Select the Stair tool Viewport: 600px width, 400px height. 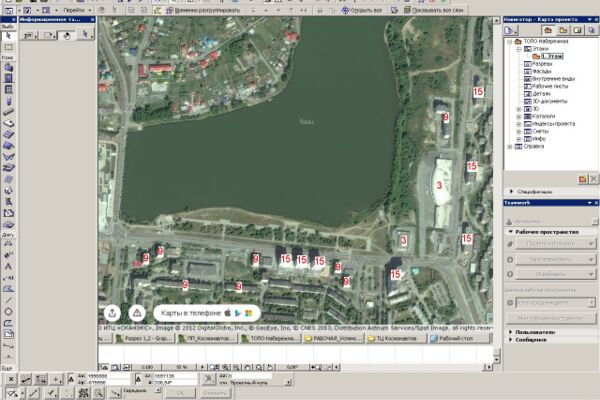tap(8, 134)
